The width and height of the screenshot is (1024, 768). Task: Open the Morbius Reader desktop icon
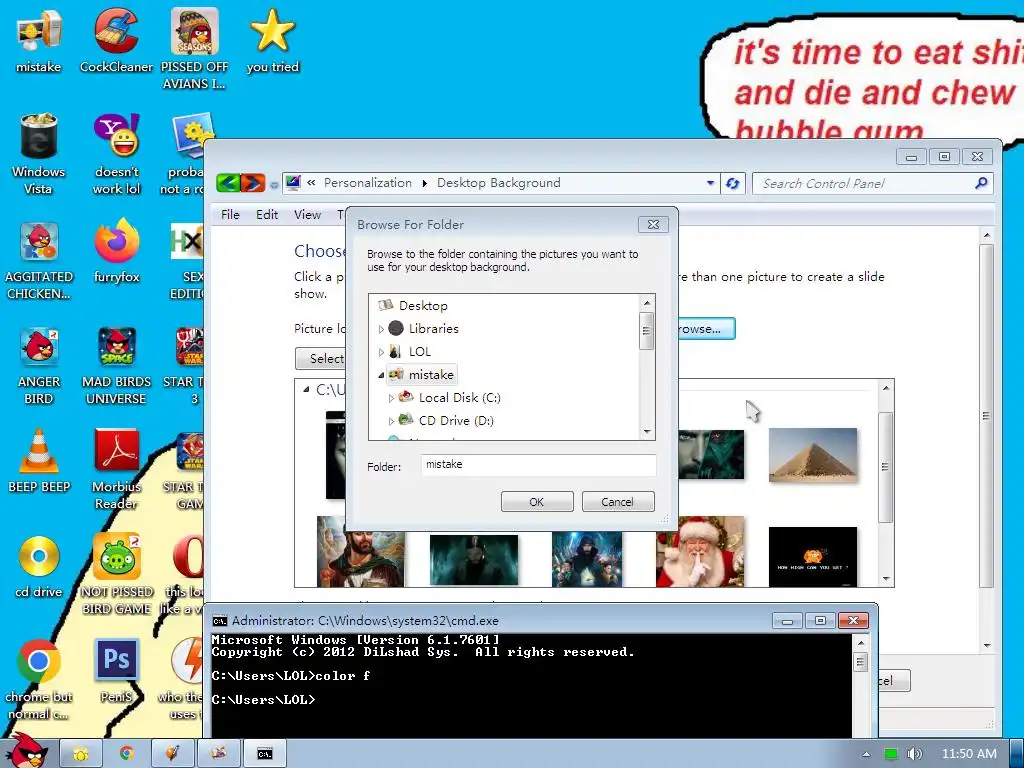click(x=116, y=469)
